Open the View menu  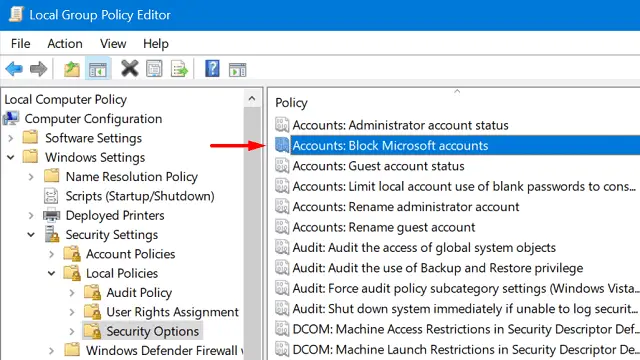[113, 44]
